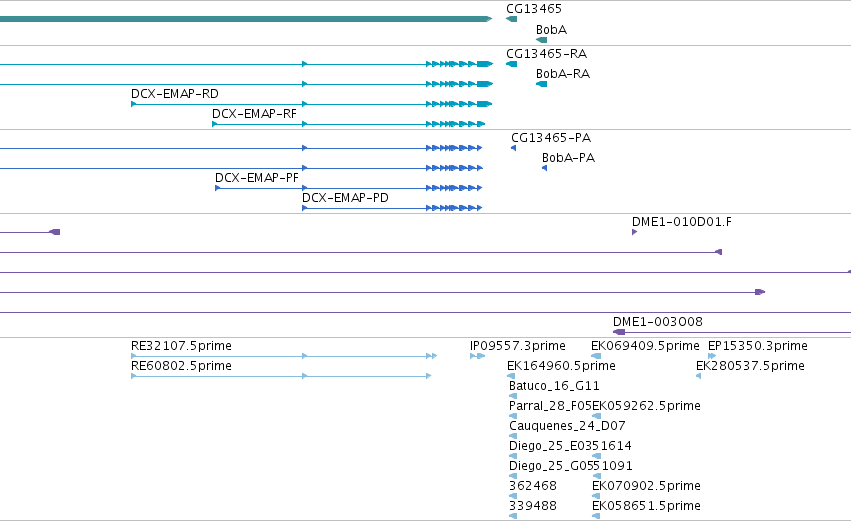Image resolution: width=851 pixels, height=521 pixels.
Task: Select the EK058651.5prime label
Action: (x=646, y=506)
